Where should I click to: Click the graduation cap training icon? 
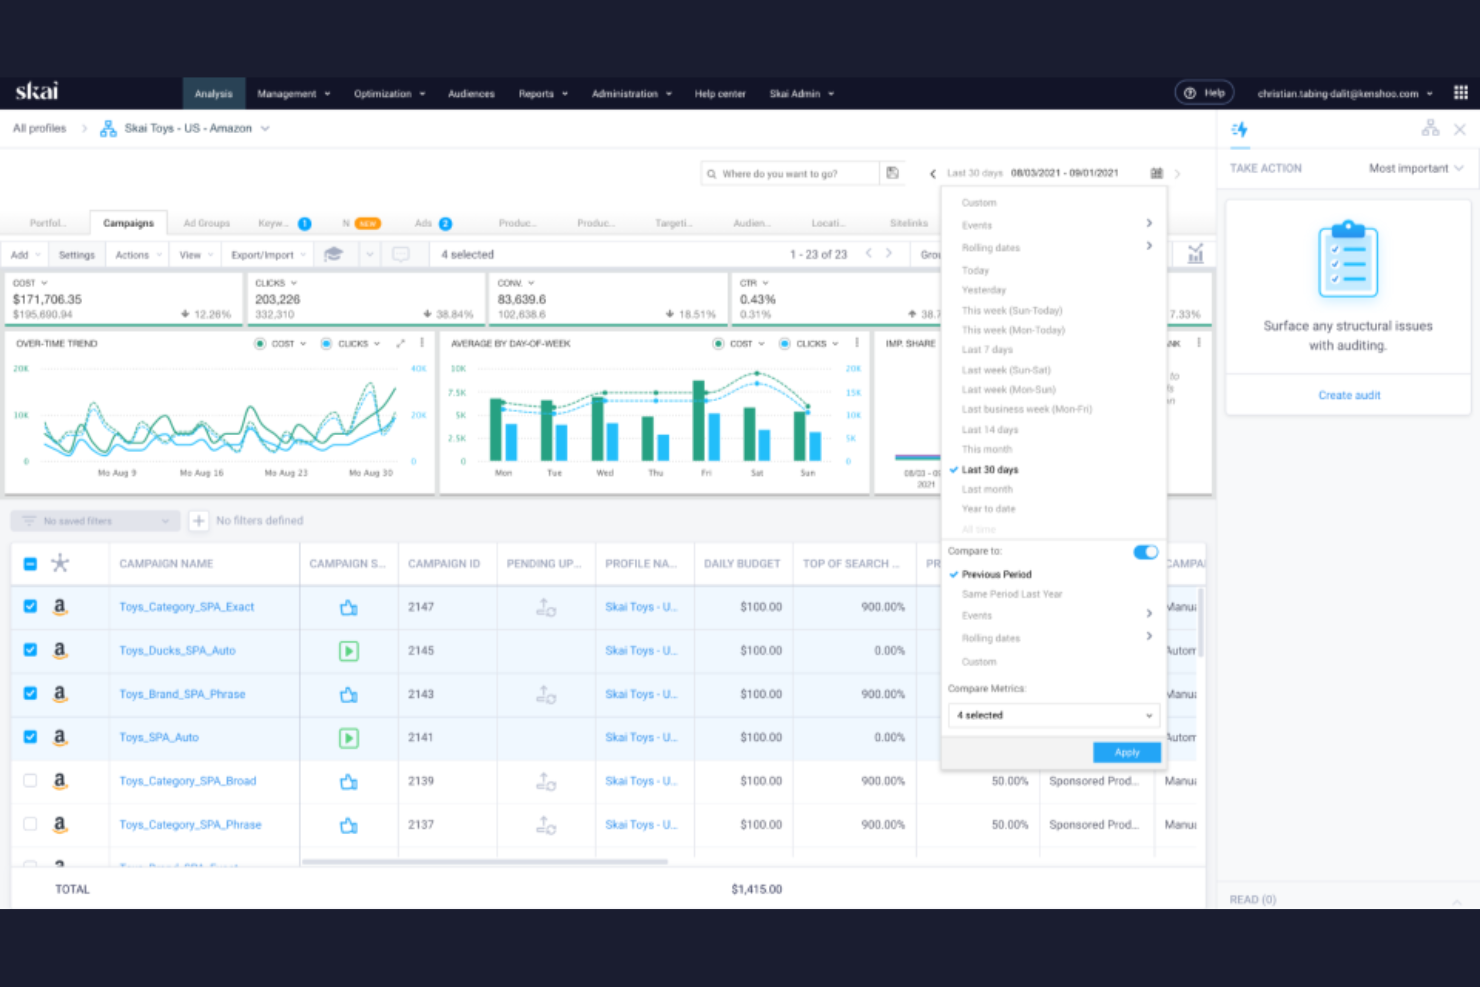coord(334,254)
